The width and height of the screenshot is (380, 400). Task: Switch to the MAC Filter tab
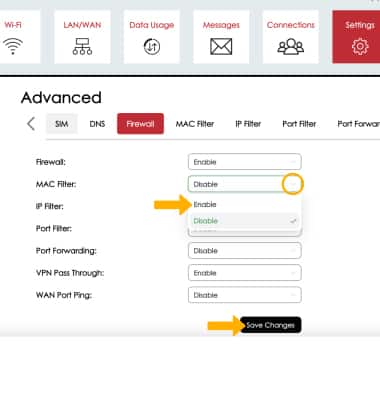pos(195,124)
